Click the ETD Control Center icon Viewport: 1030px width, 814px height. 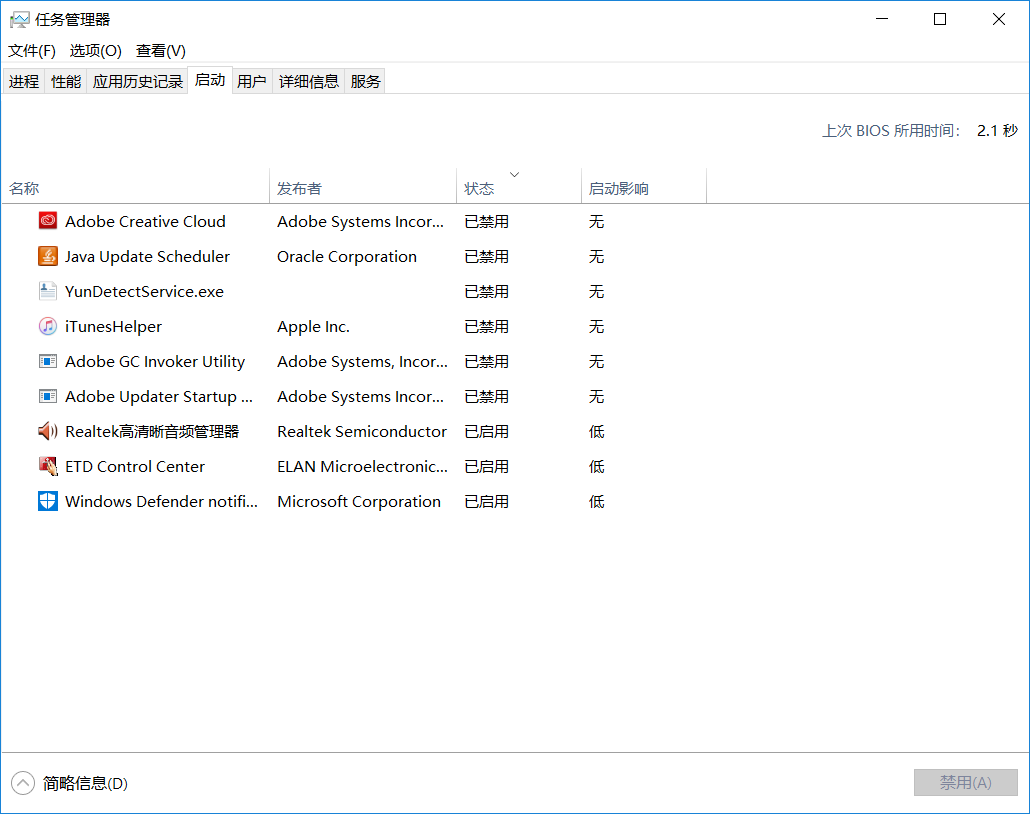[x=48, y=466]
